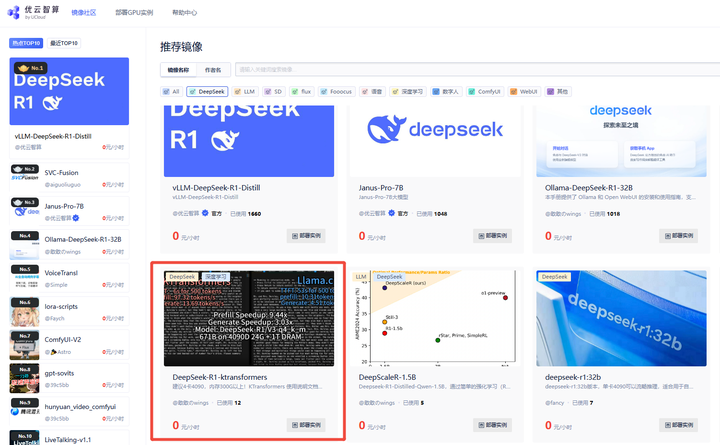Filter by the SD tag

[x=274, y=91]
